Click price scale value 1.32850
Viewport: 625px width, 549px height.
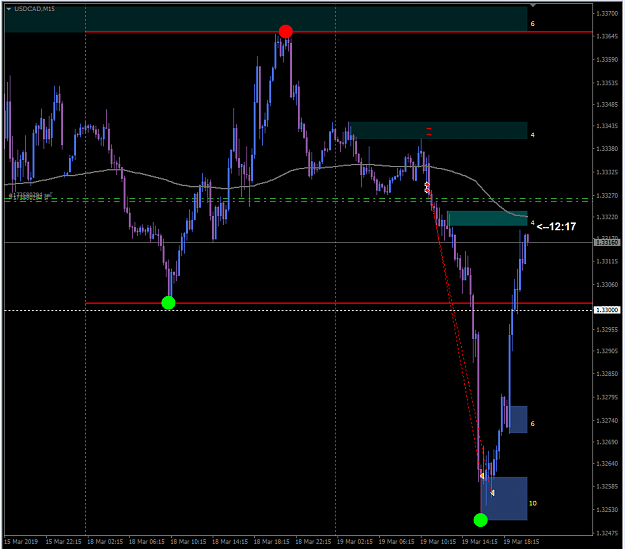(607, 374)
